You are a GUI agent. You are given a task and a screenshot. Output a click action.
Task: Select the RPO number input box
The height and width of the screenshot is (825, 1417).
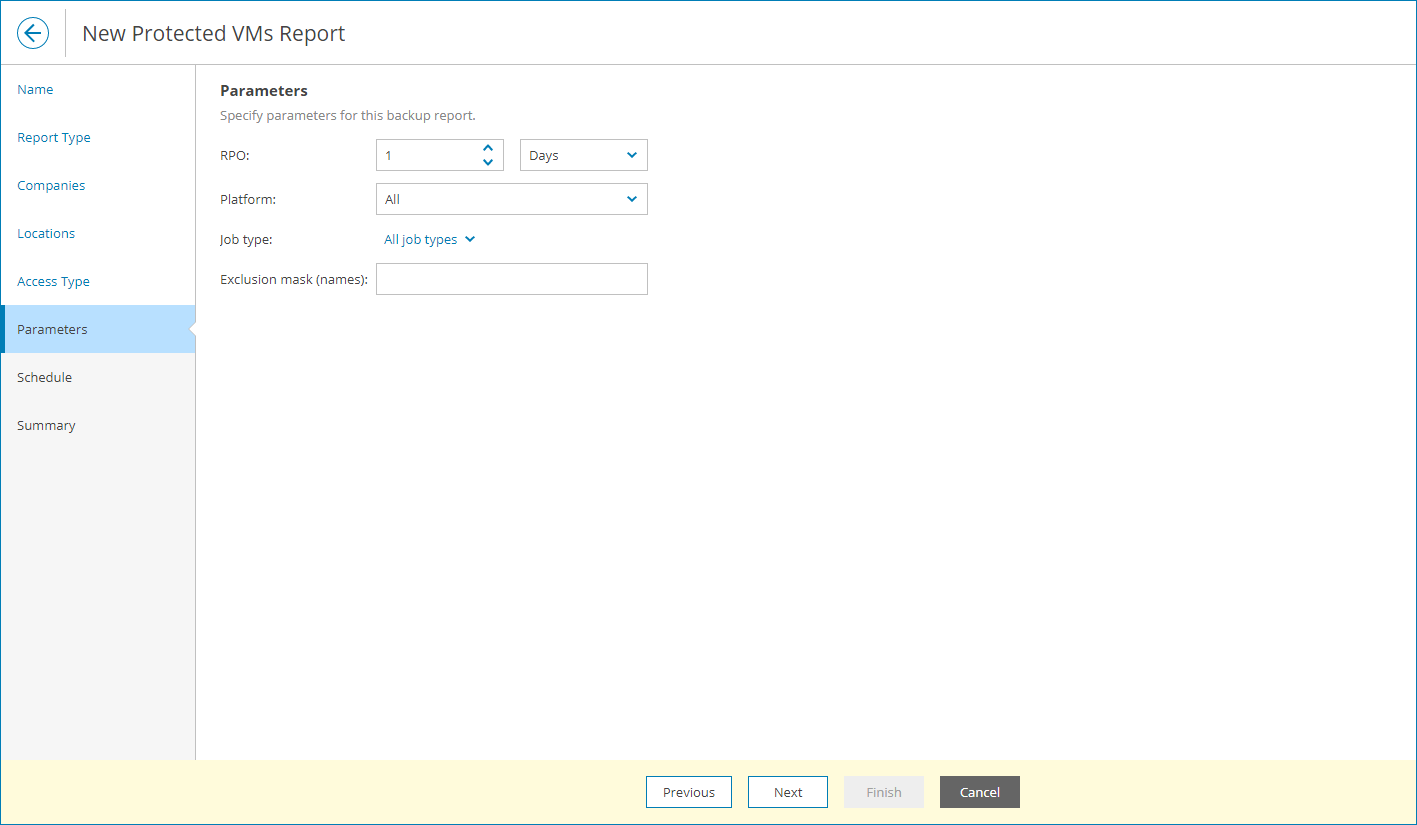click(430, 155)
